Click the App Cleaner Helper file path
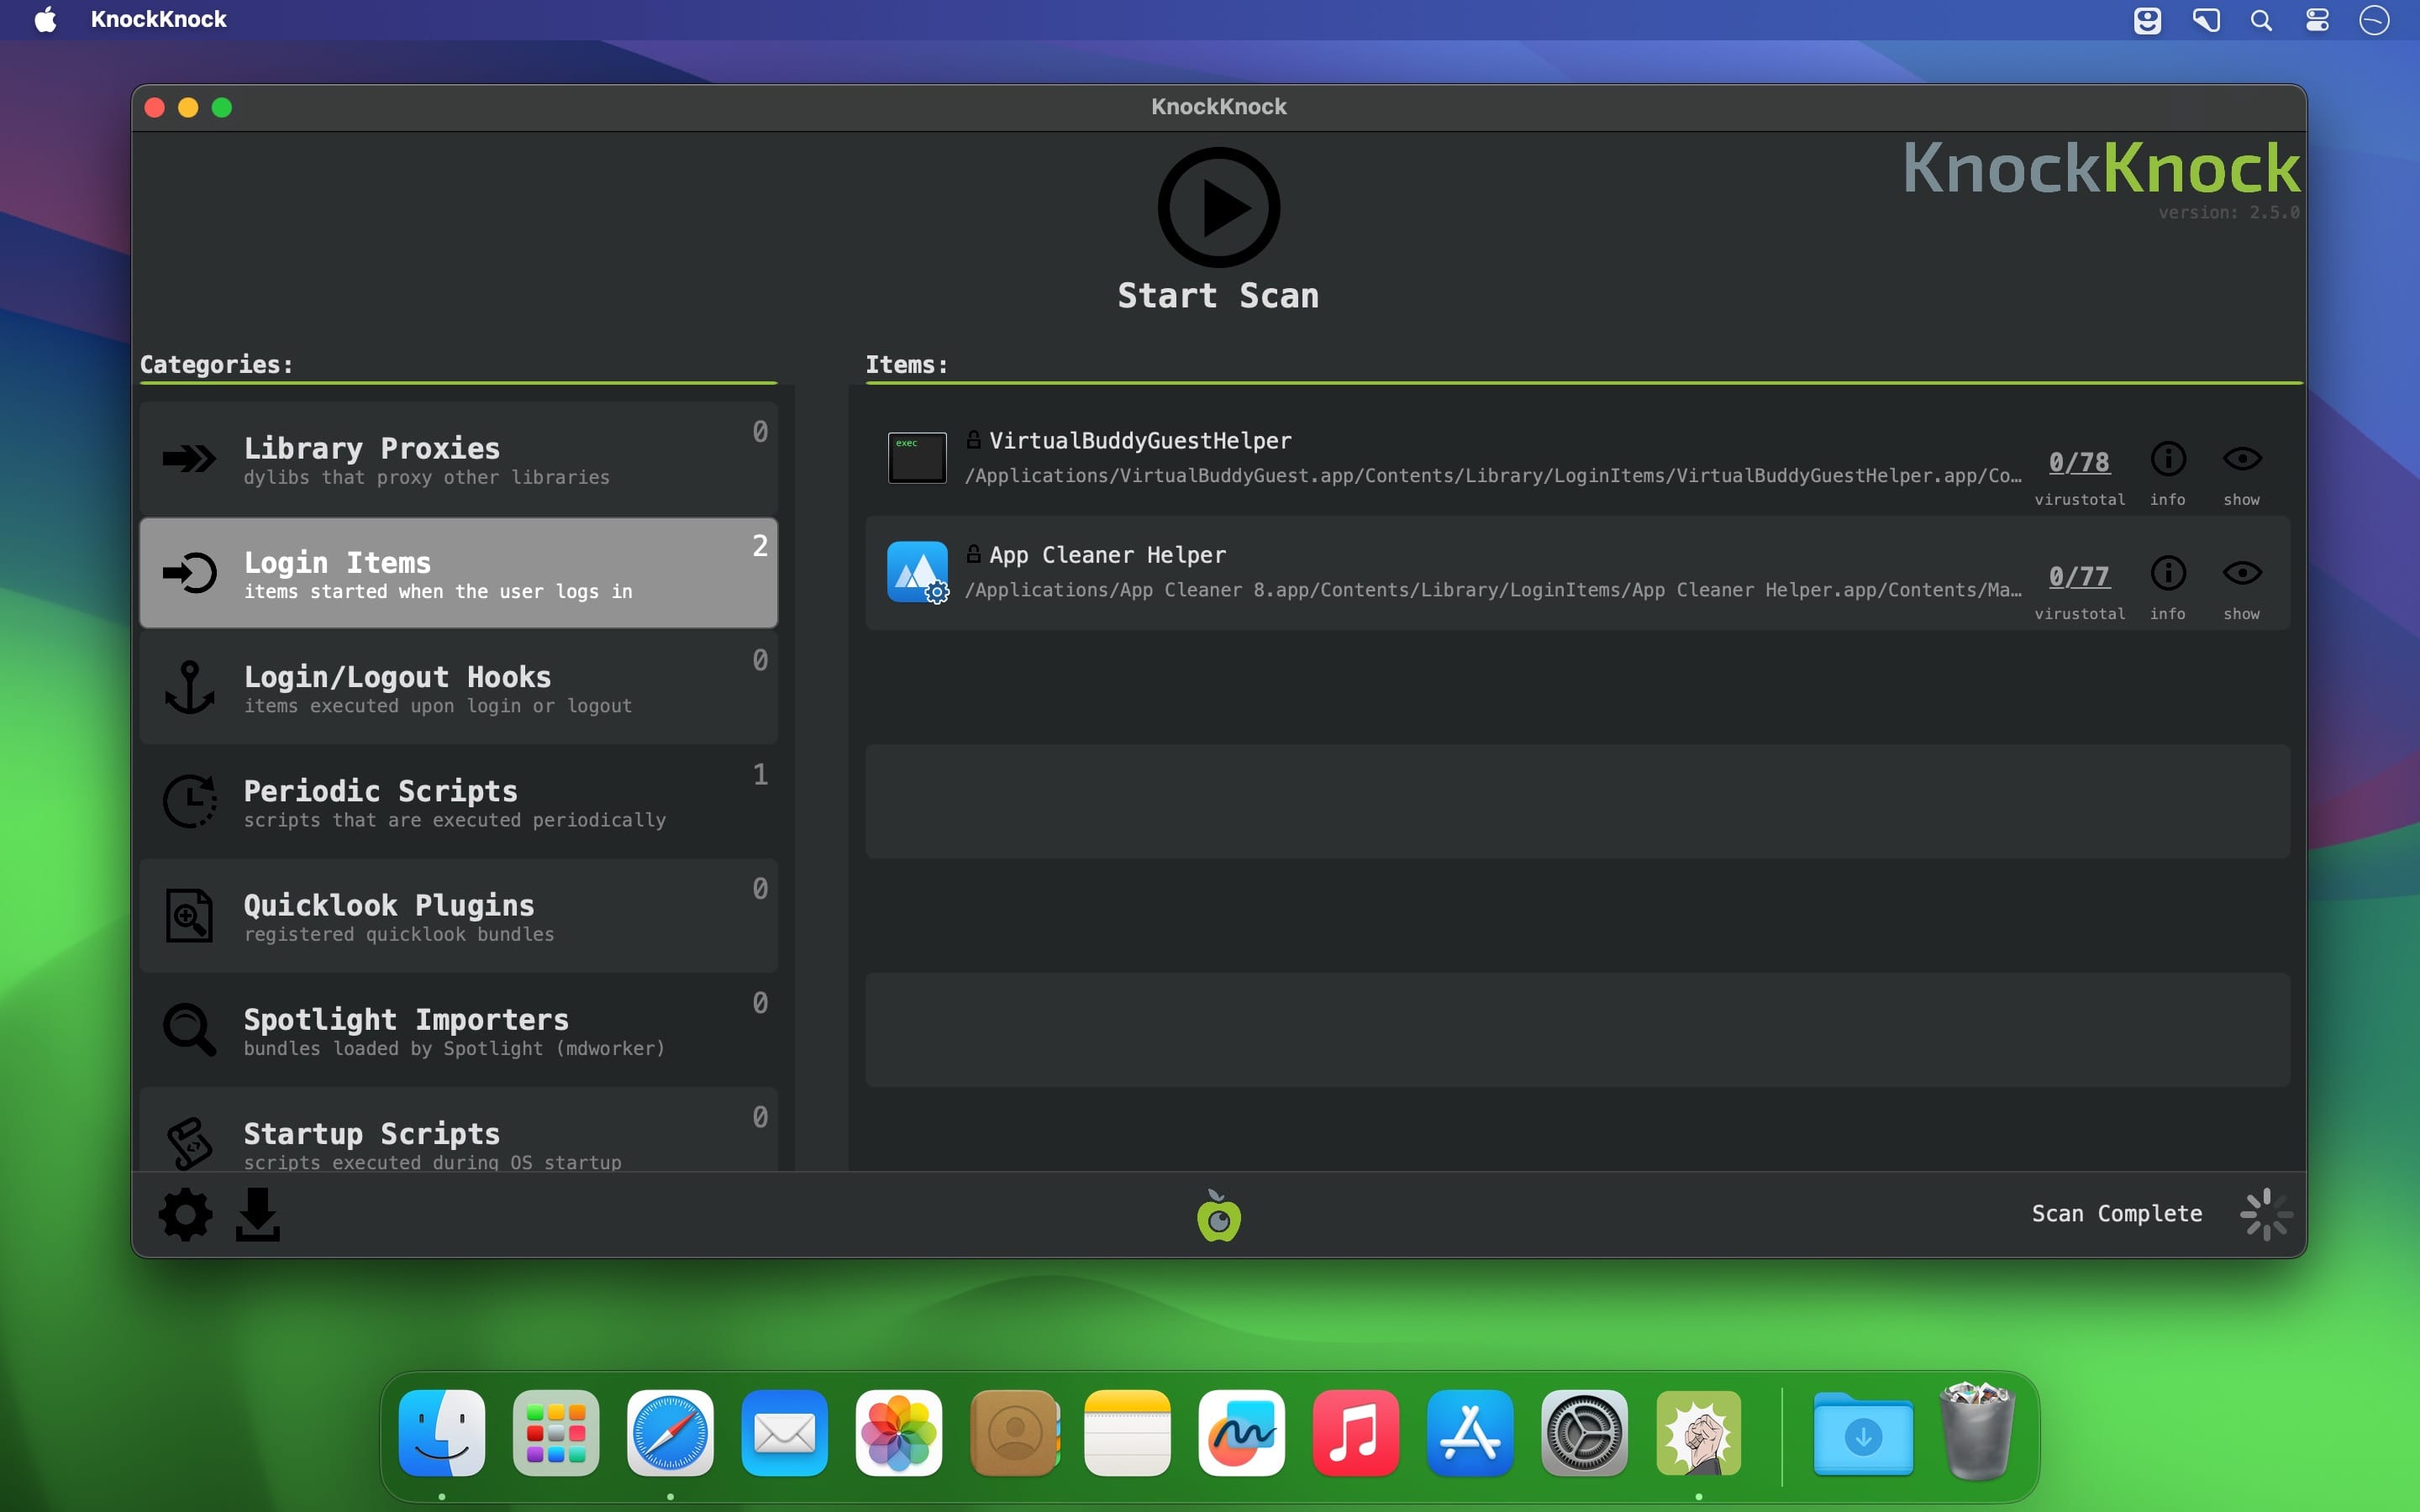The width and height of the screenshot is (2420, 1512). pyautogui.click(x=1493, y=590)
